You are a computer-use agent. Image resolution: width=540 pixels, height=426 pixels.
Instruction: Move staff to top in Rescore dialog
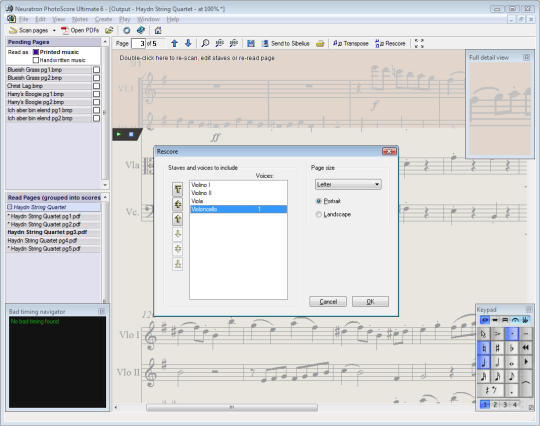click(178, 189)
